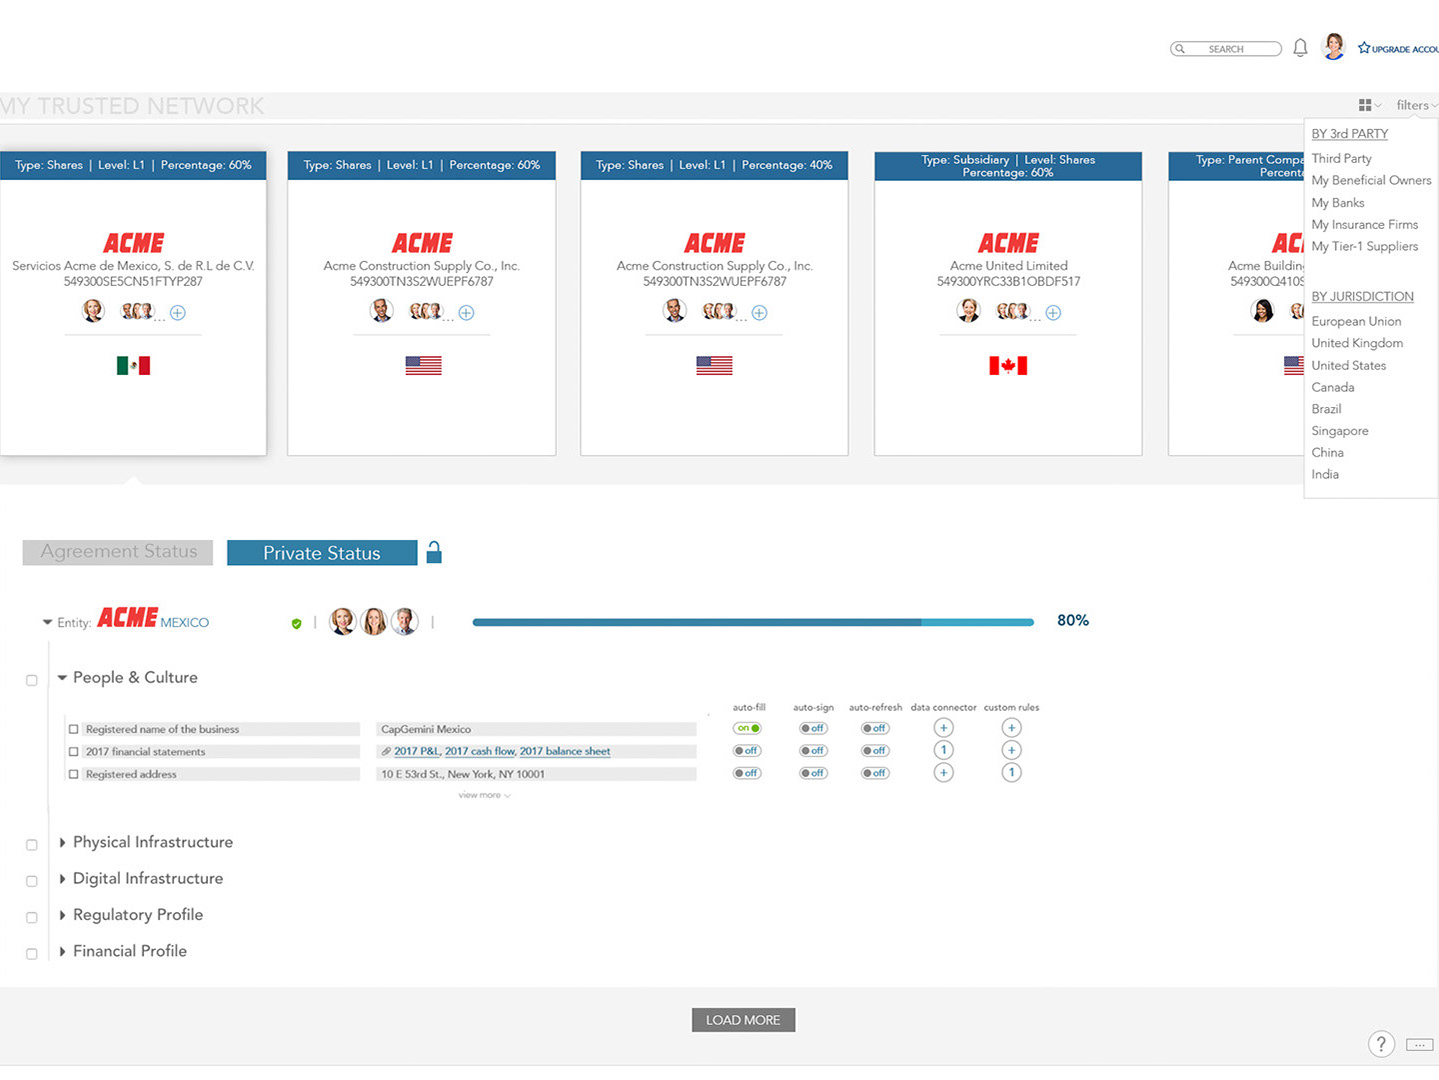Collapse the People & Culture section
Screen dimensions: 1439x1080
pyautogui.click(x=62, y=678)
